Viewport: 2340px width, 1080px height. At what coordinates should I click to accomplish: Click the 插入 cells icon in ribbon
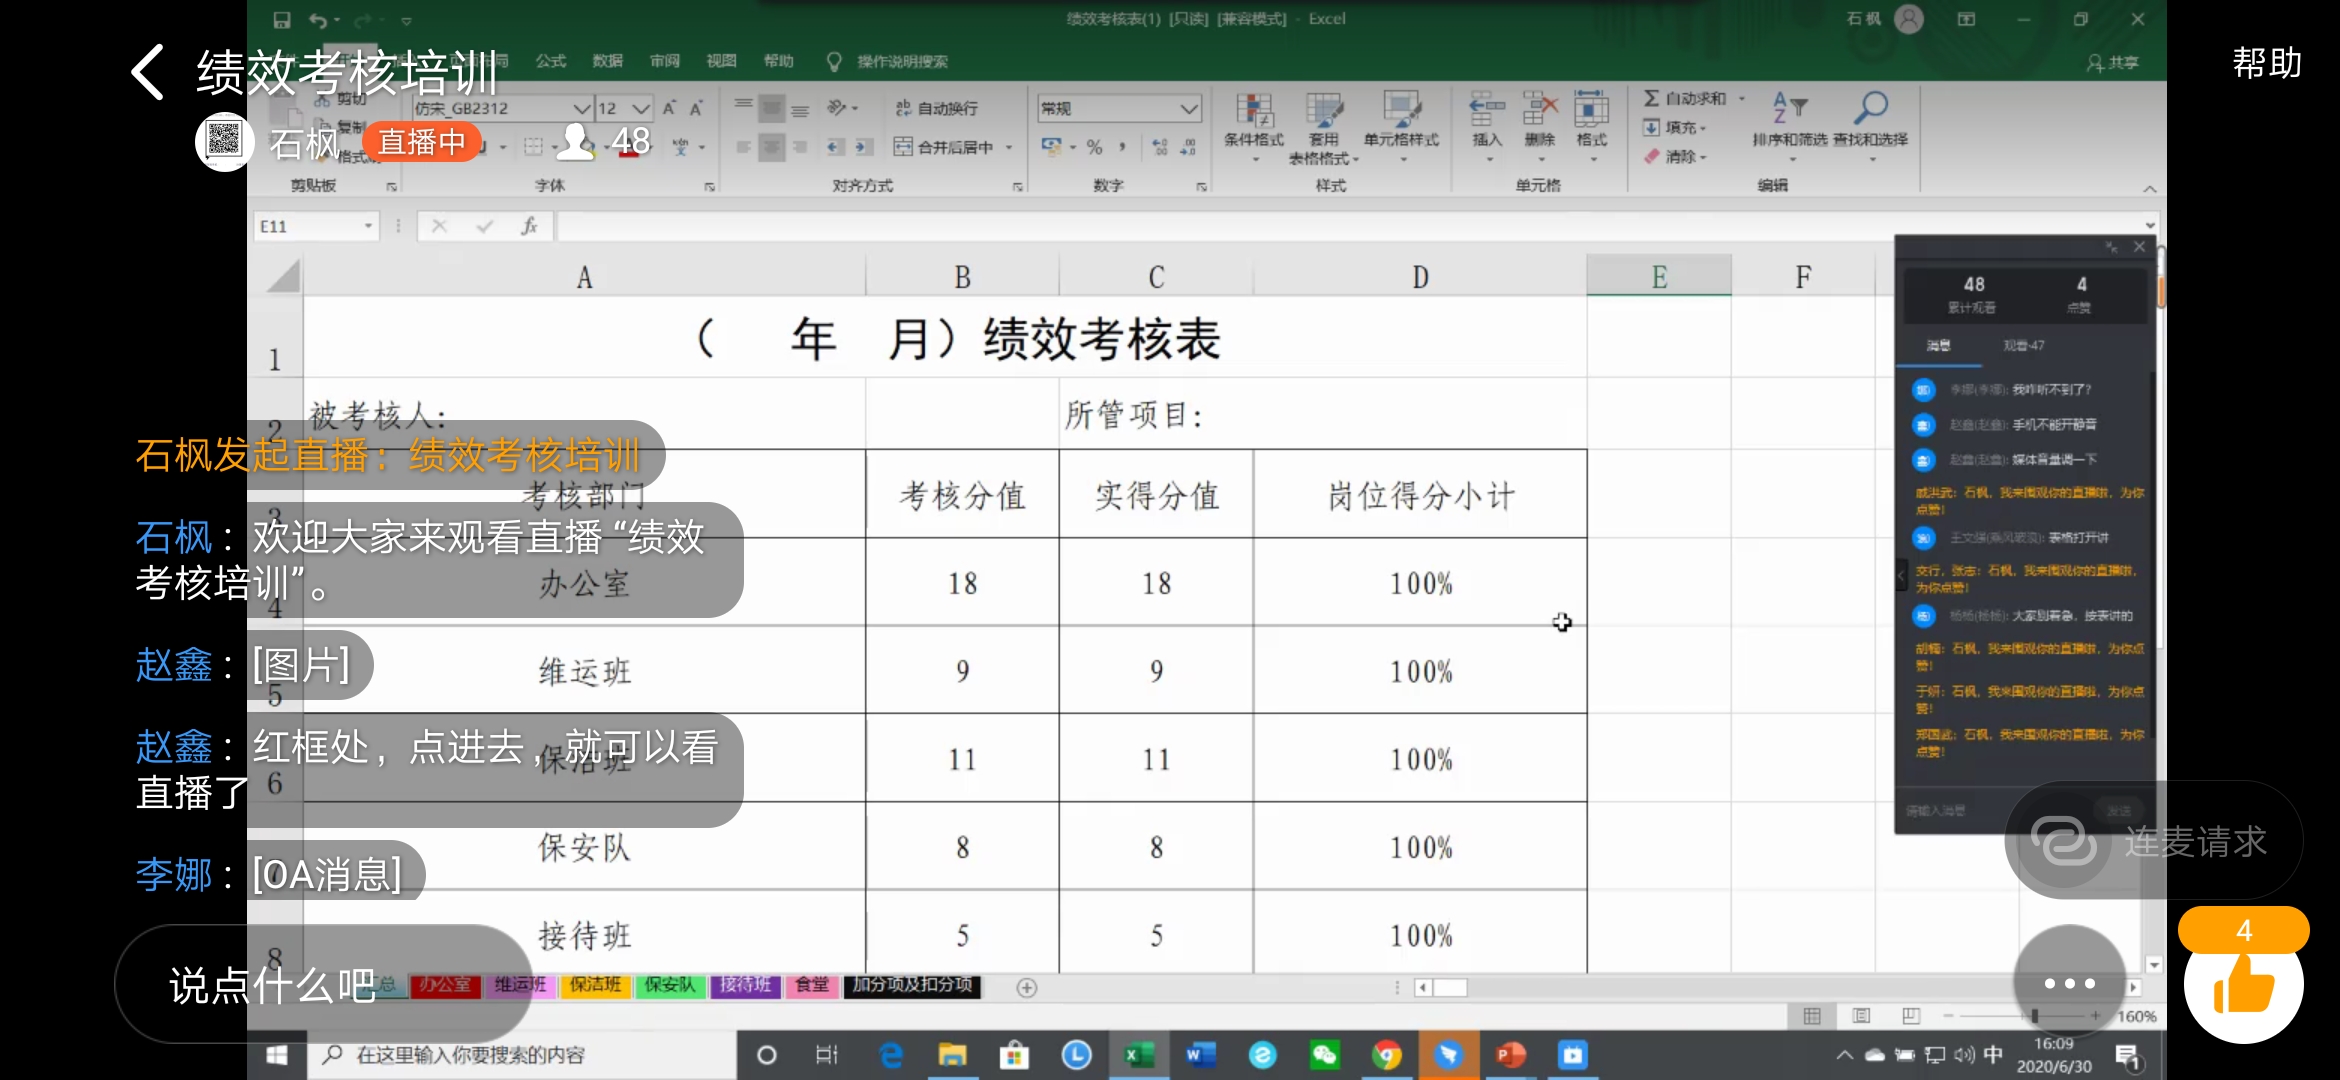point(1487,112)
